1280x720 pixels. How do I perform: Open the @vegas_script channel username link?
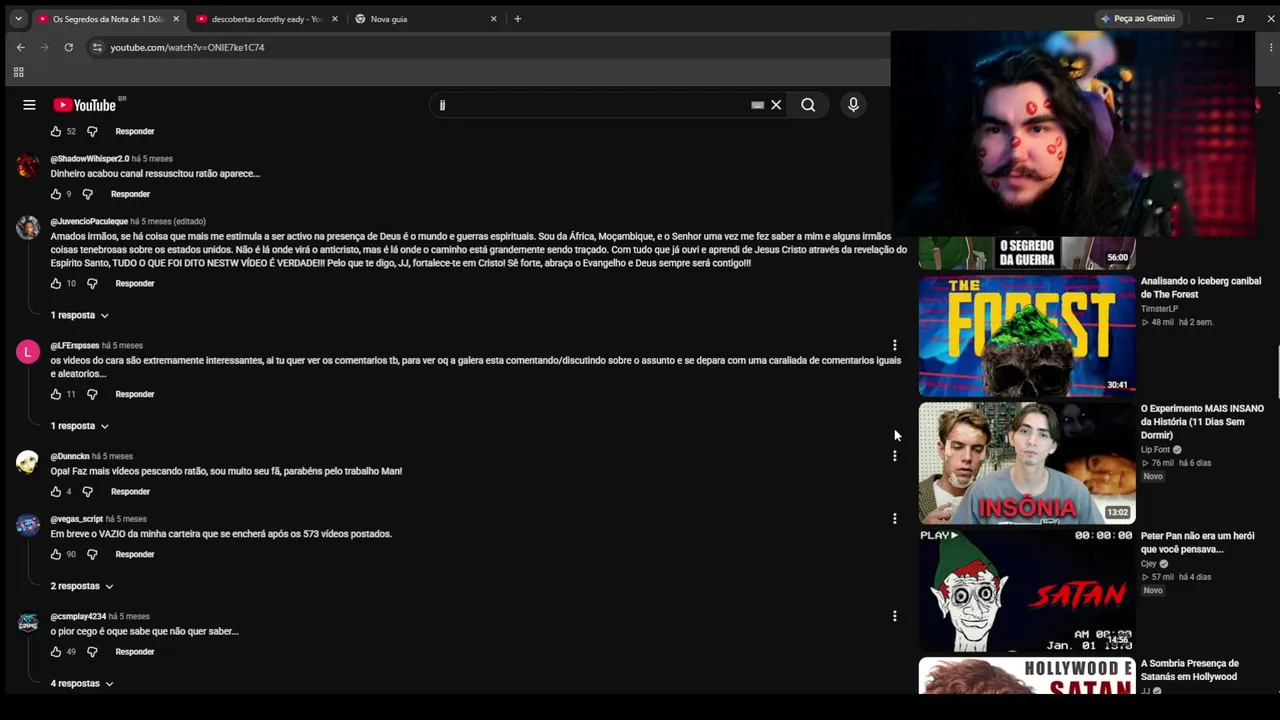[77, 519]
